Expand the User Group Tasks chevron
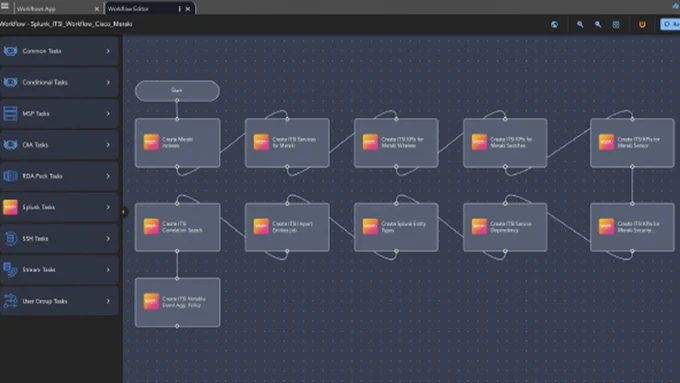The image size is (680, 383). [108, 301]
